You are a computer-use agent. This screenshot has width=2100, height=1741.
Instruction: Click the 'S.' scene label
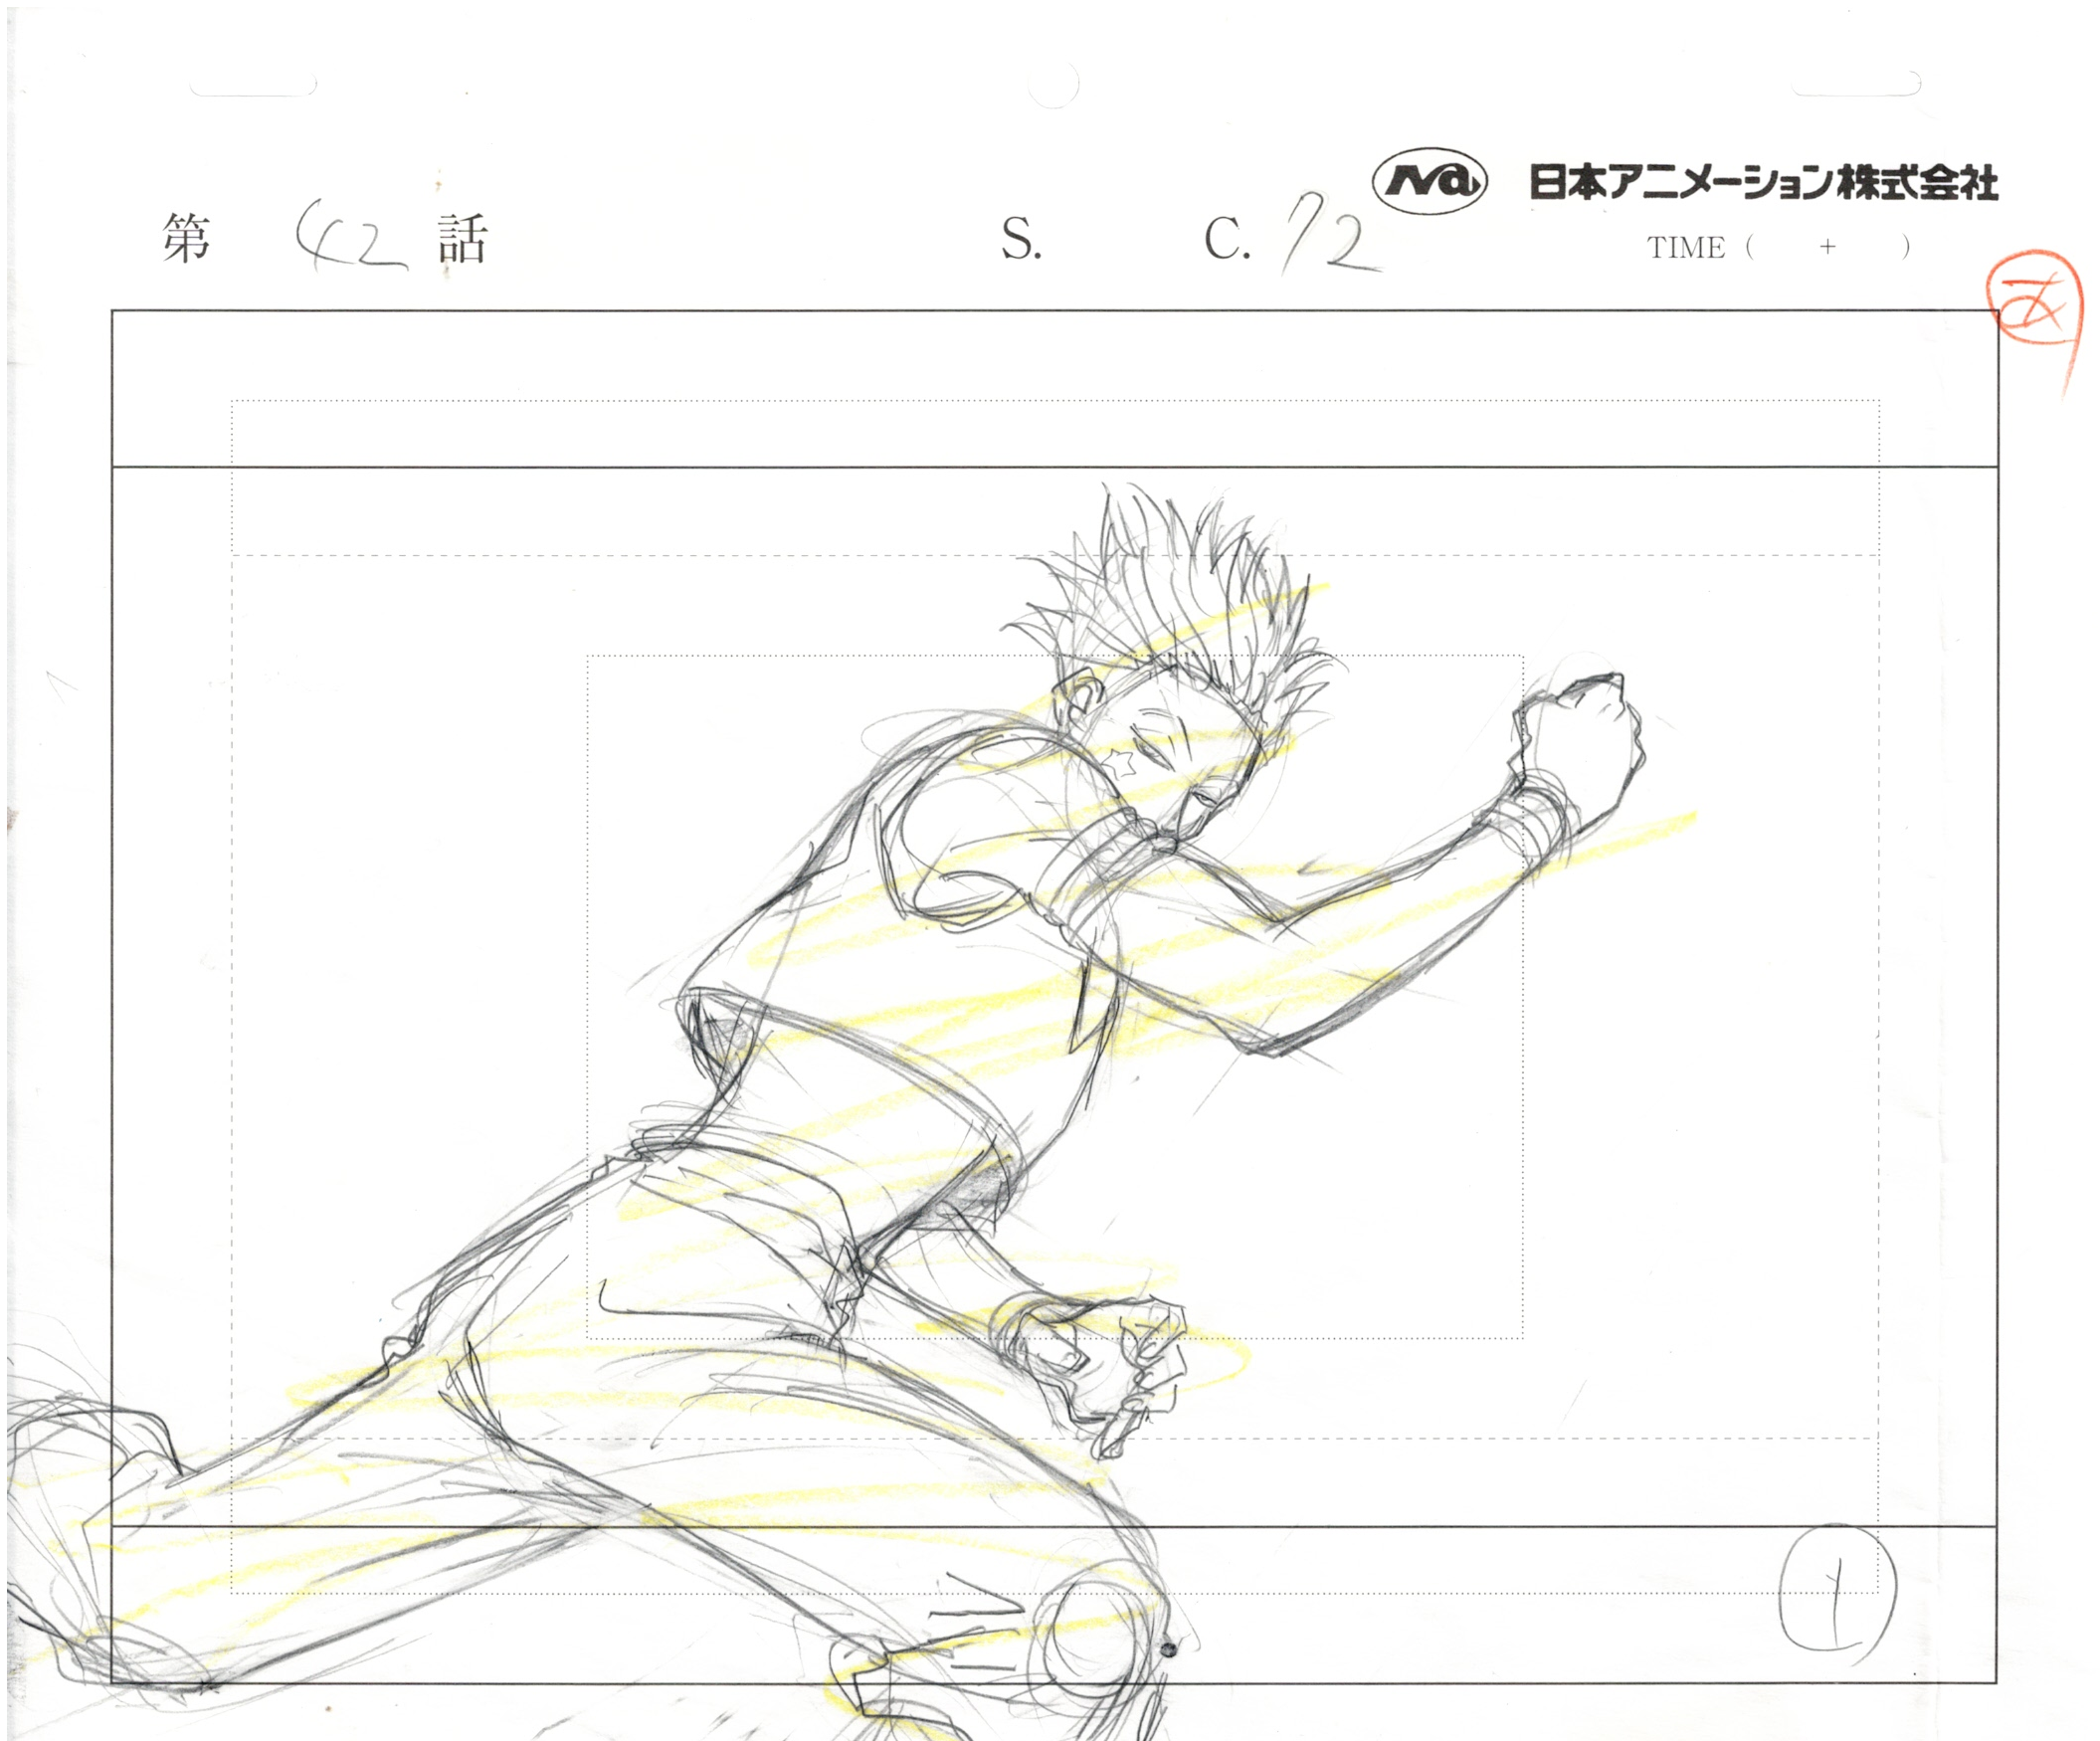click(1021, 240)
